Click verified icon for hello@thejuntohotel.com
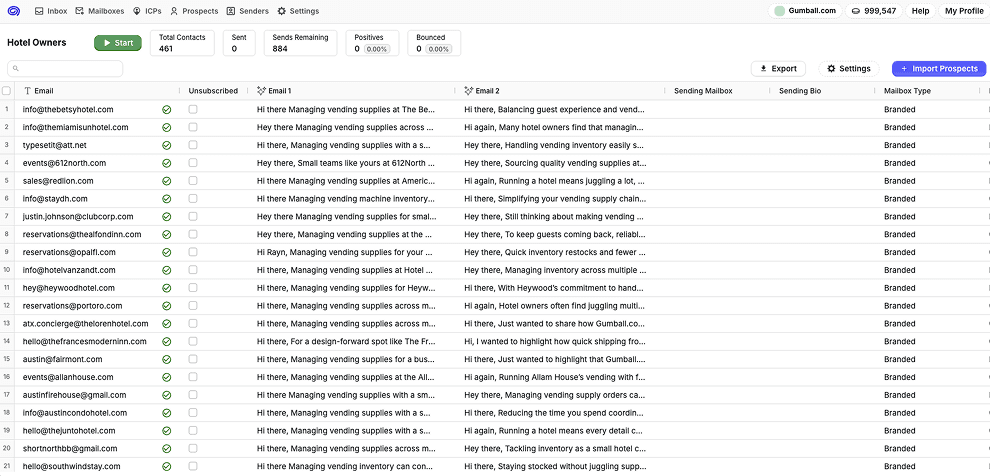This screenshot has height=476, width=990. (167, 431)
